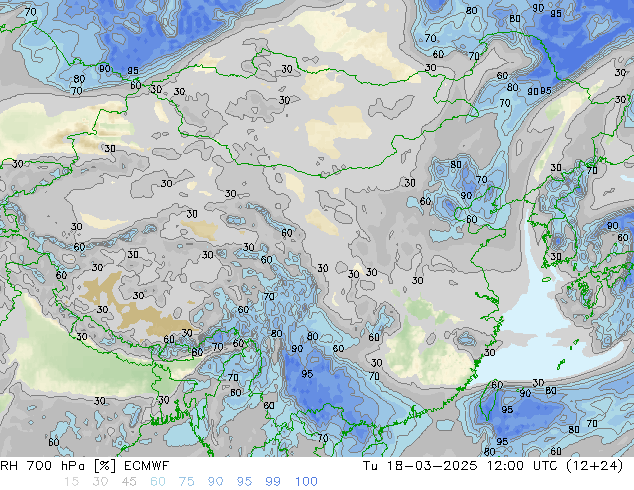The height and width of the screenshot is (490, 634).
Task: Click the 60 value in the bottom legend
Action: click(158, 482)
